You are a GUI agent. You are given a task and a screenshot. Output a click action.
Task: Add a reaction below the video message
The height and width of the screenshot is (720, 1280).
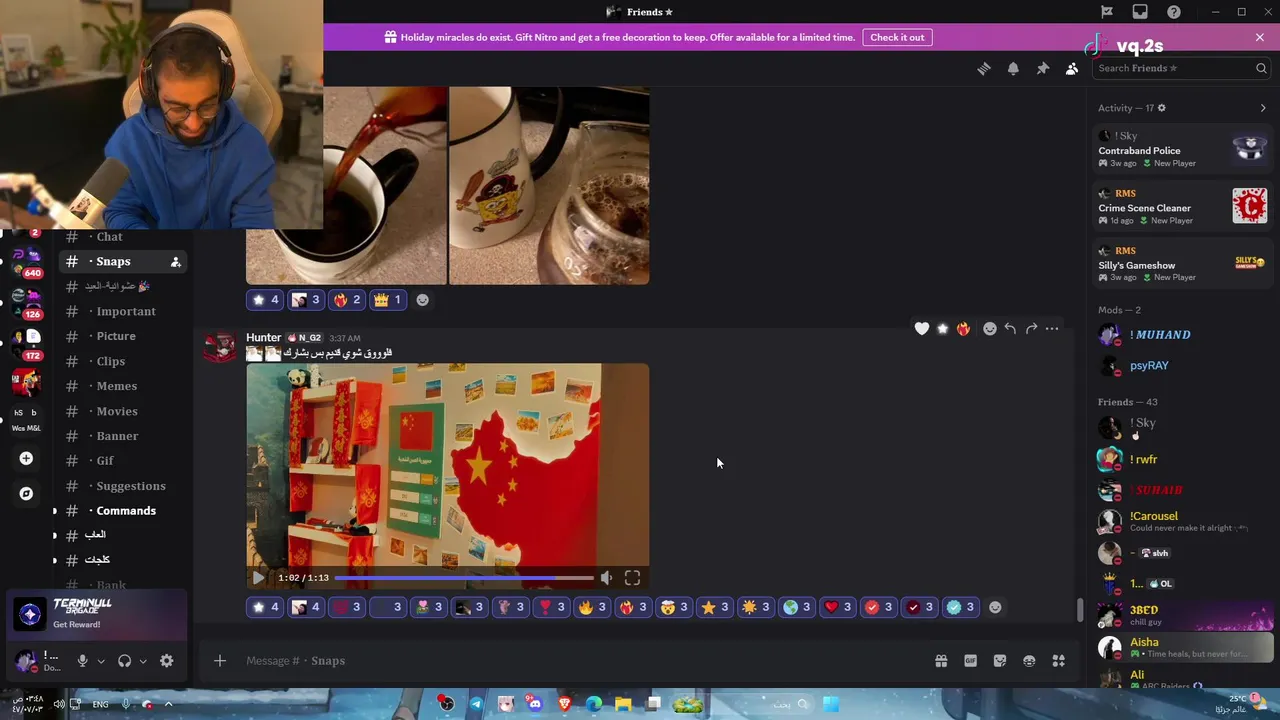[x=995, y=607]
